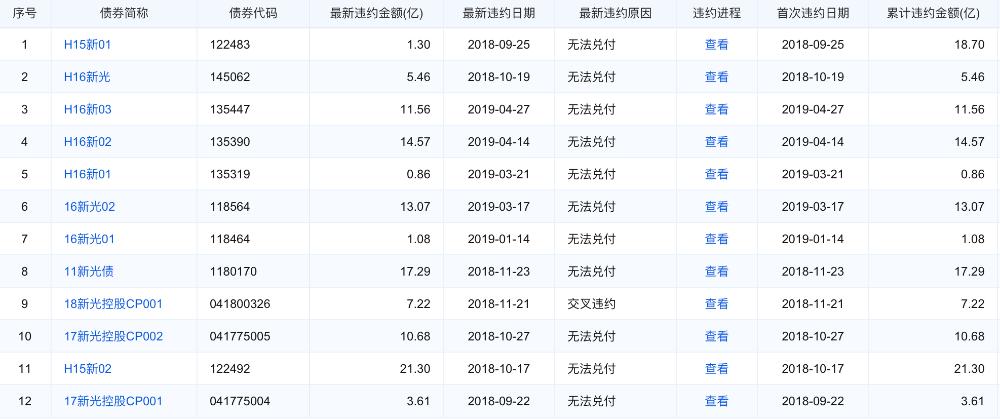
Task: Click first default date 2018-09-22
Action: [812, 401]
